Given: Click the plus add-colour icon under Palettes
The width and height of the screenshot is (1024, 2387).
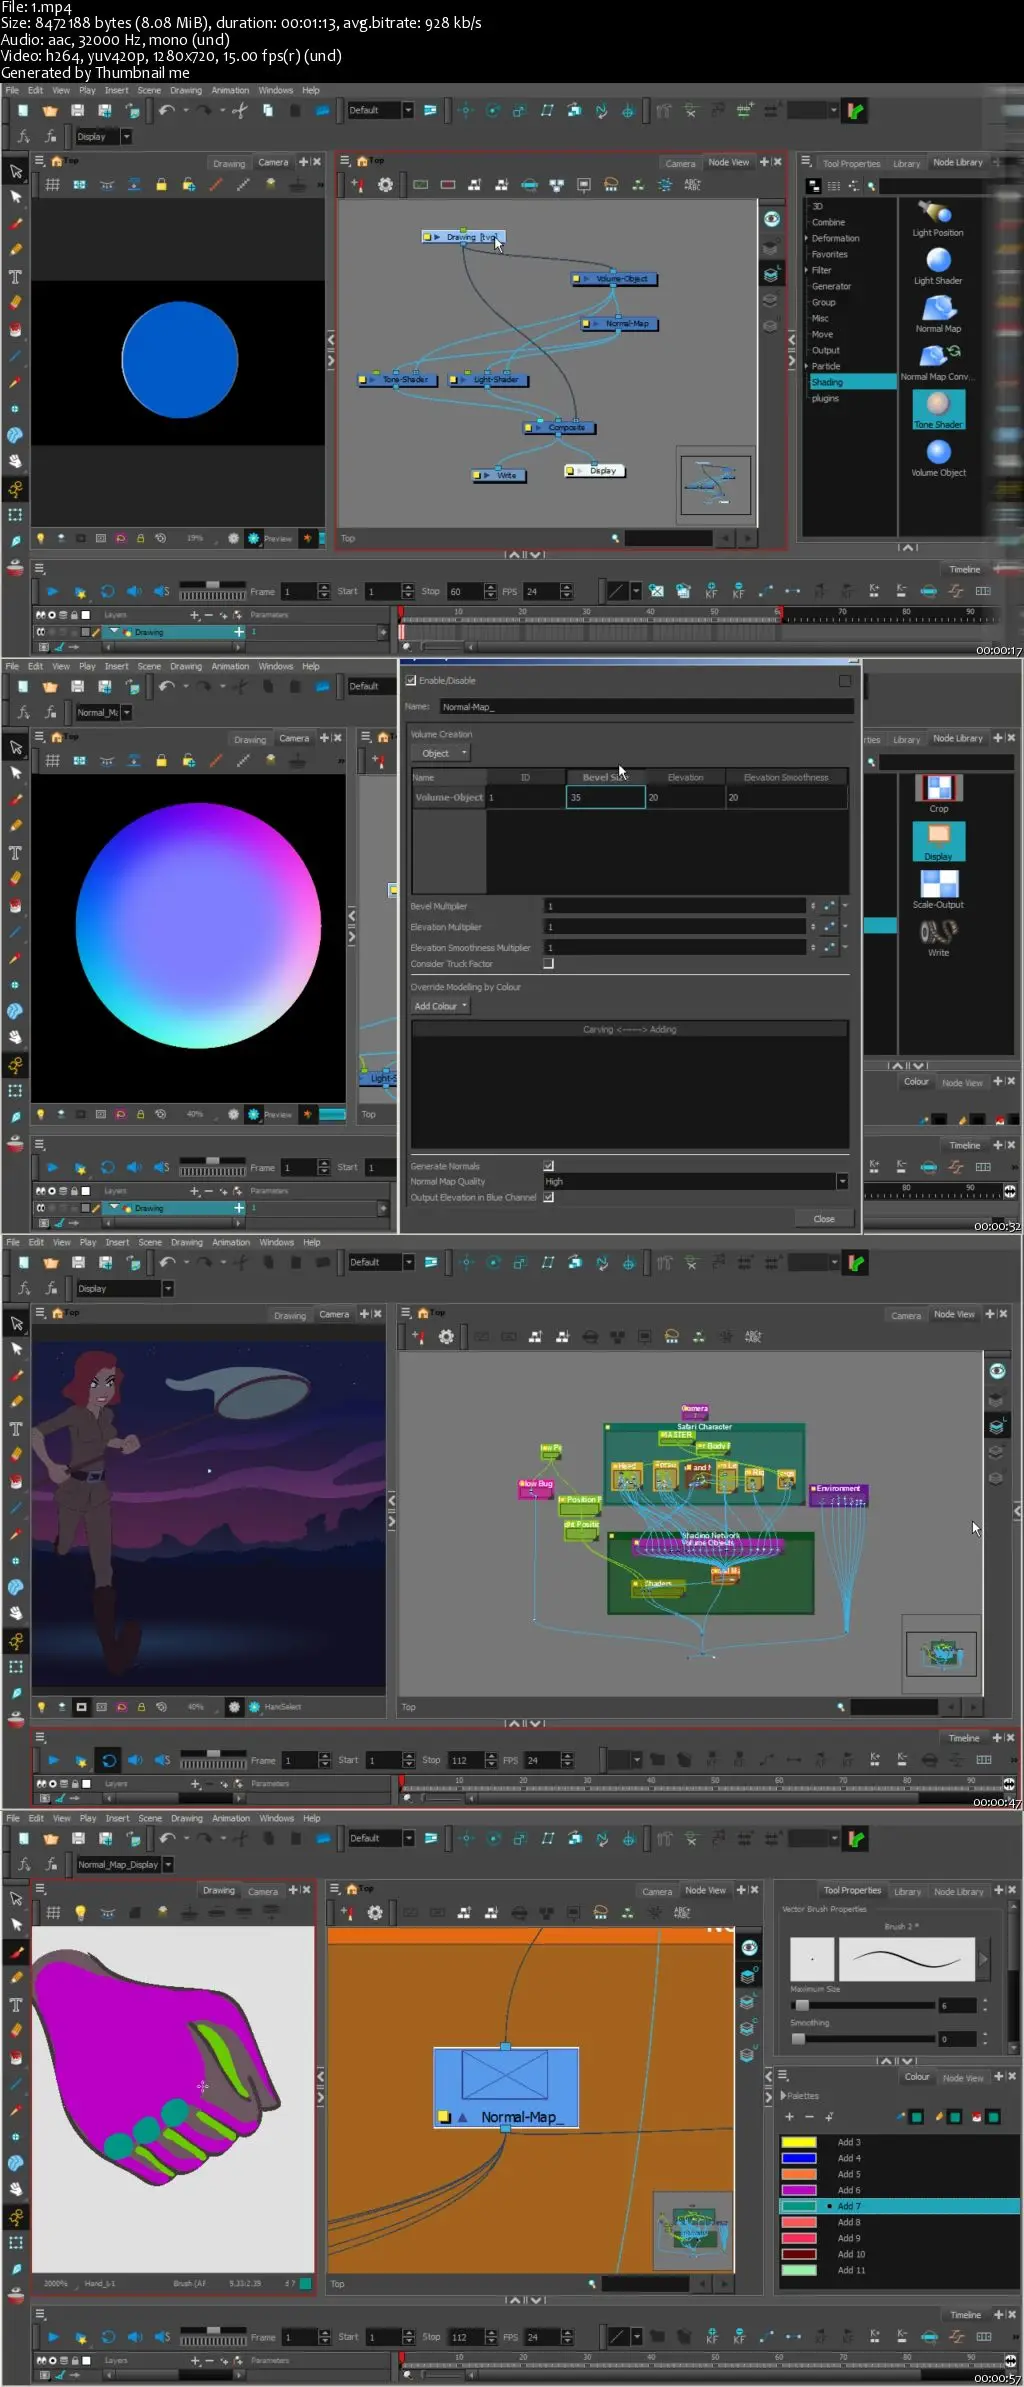Looking at the screenshot, I should pos(789,2117).
